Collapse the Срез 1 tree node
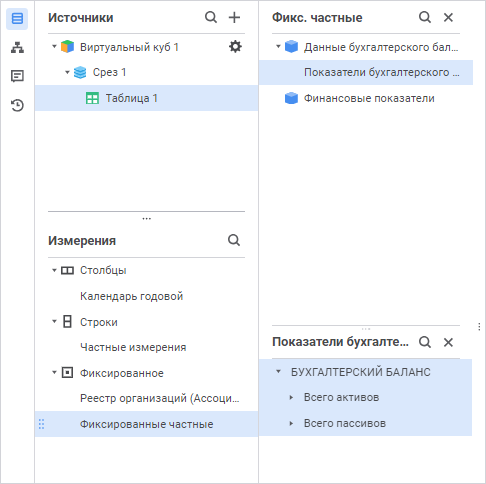The image size is (486, 484). [67, 72]
